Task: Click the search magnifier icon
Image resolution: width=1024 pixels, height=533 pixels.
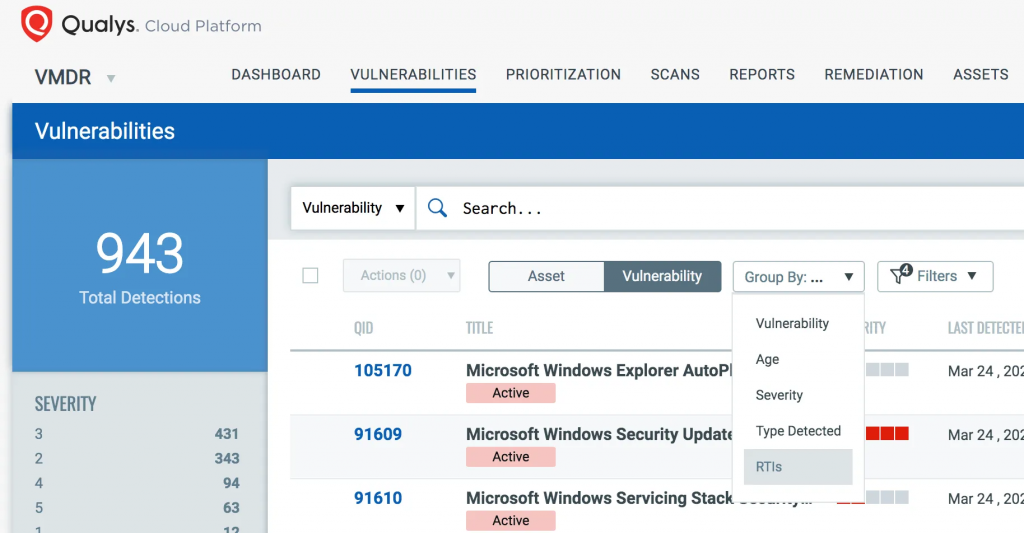Action: 437,208
